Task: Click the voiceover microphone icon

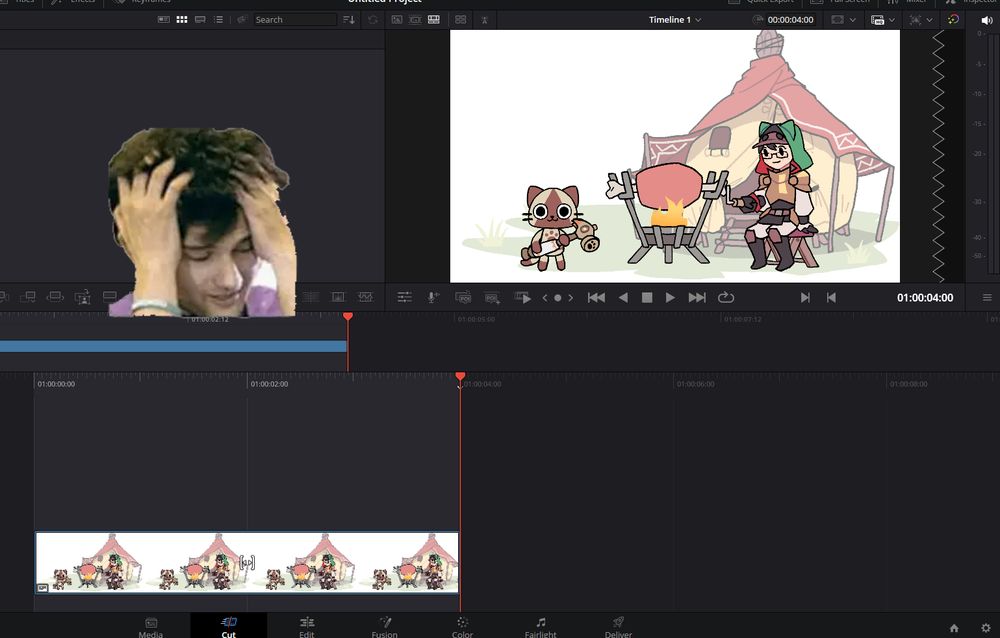Action: 432,297
